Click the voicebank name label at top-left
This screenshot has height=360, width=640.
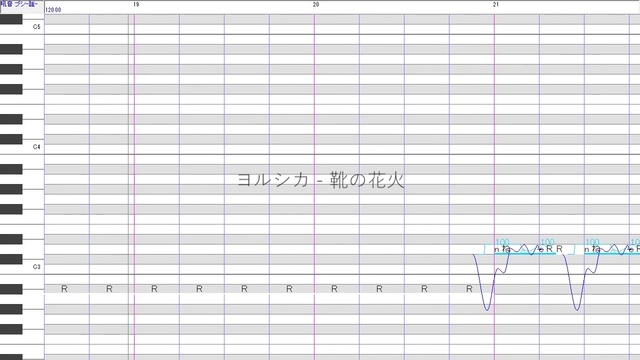point(20,4)
